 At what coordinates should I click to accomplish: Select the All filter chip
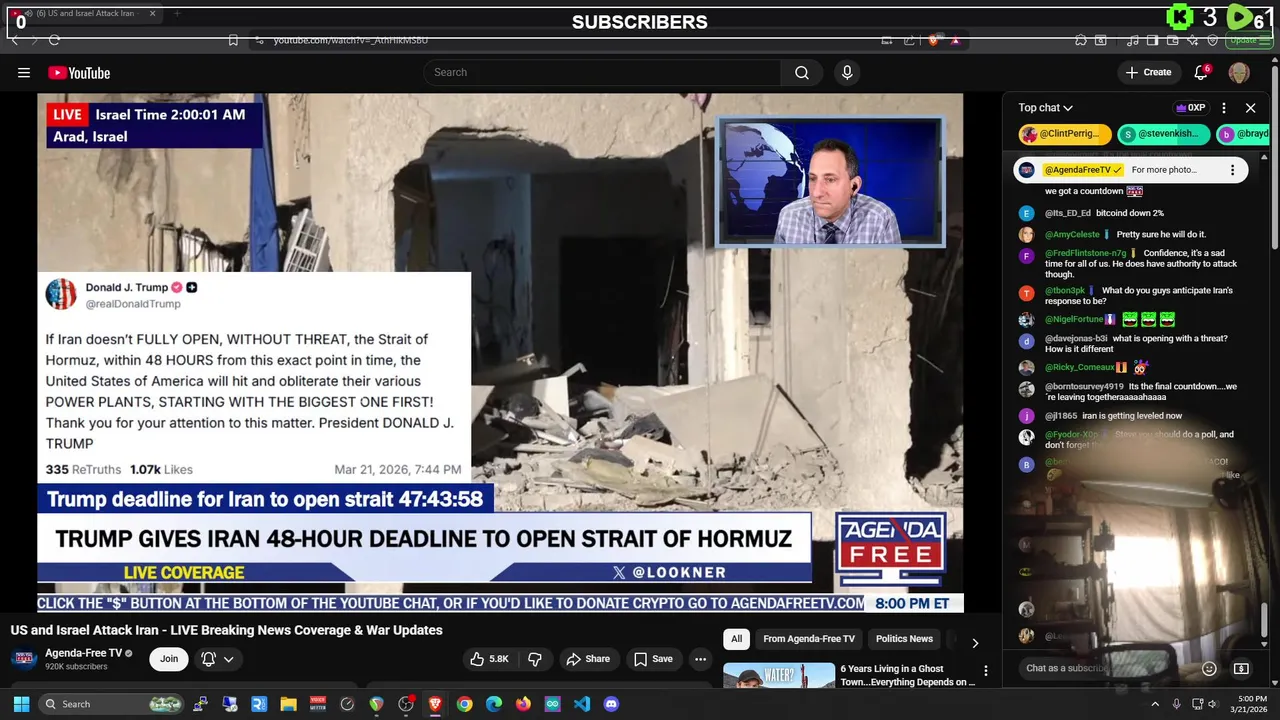point(736,639)
